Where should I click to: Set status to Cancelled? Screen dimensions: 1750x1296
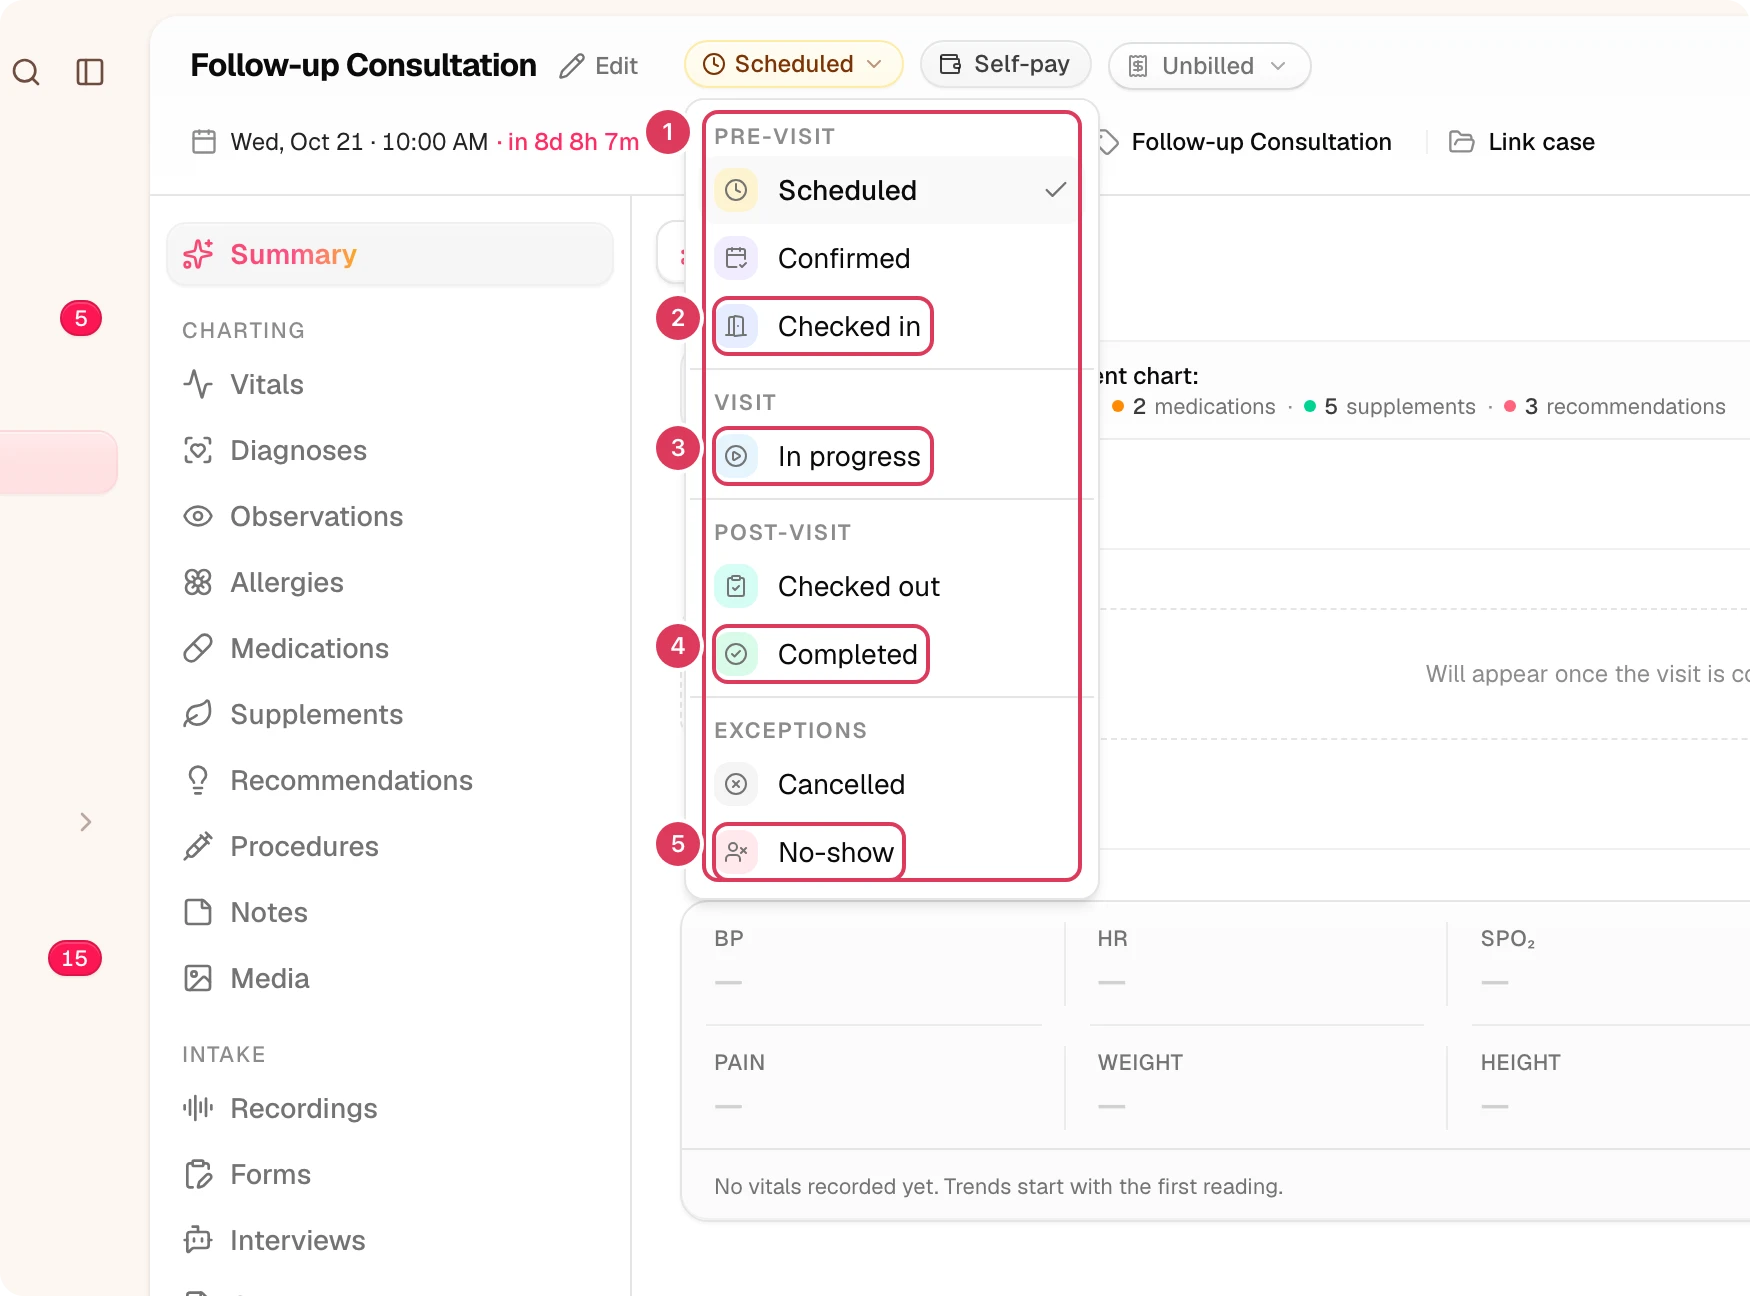(892, 784)
